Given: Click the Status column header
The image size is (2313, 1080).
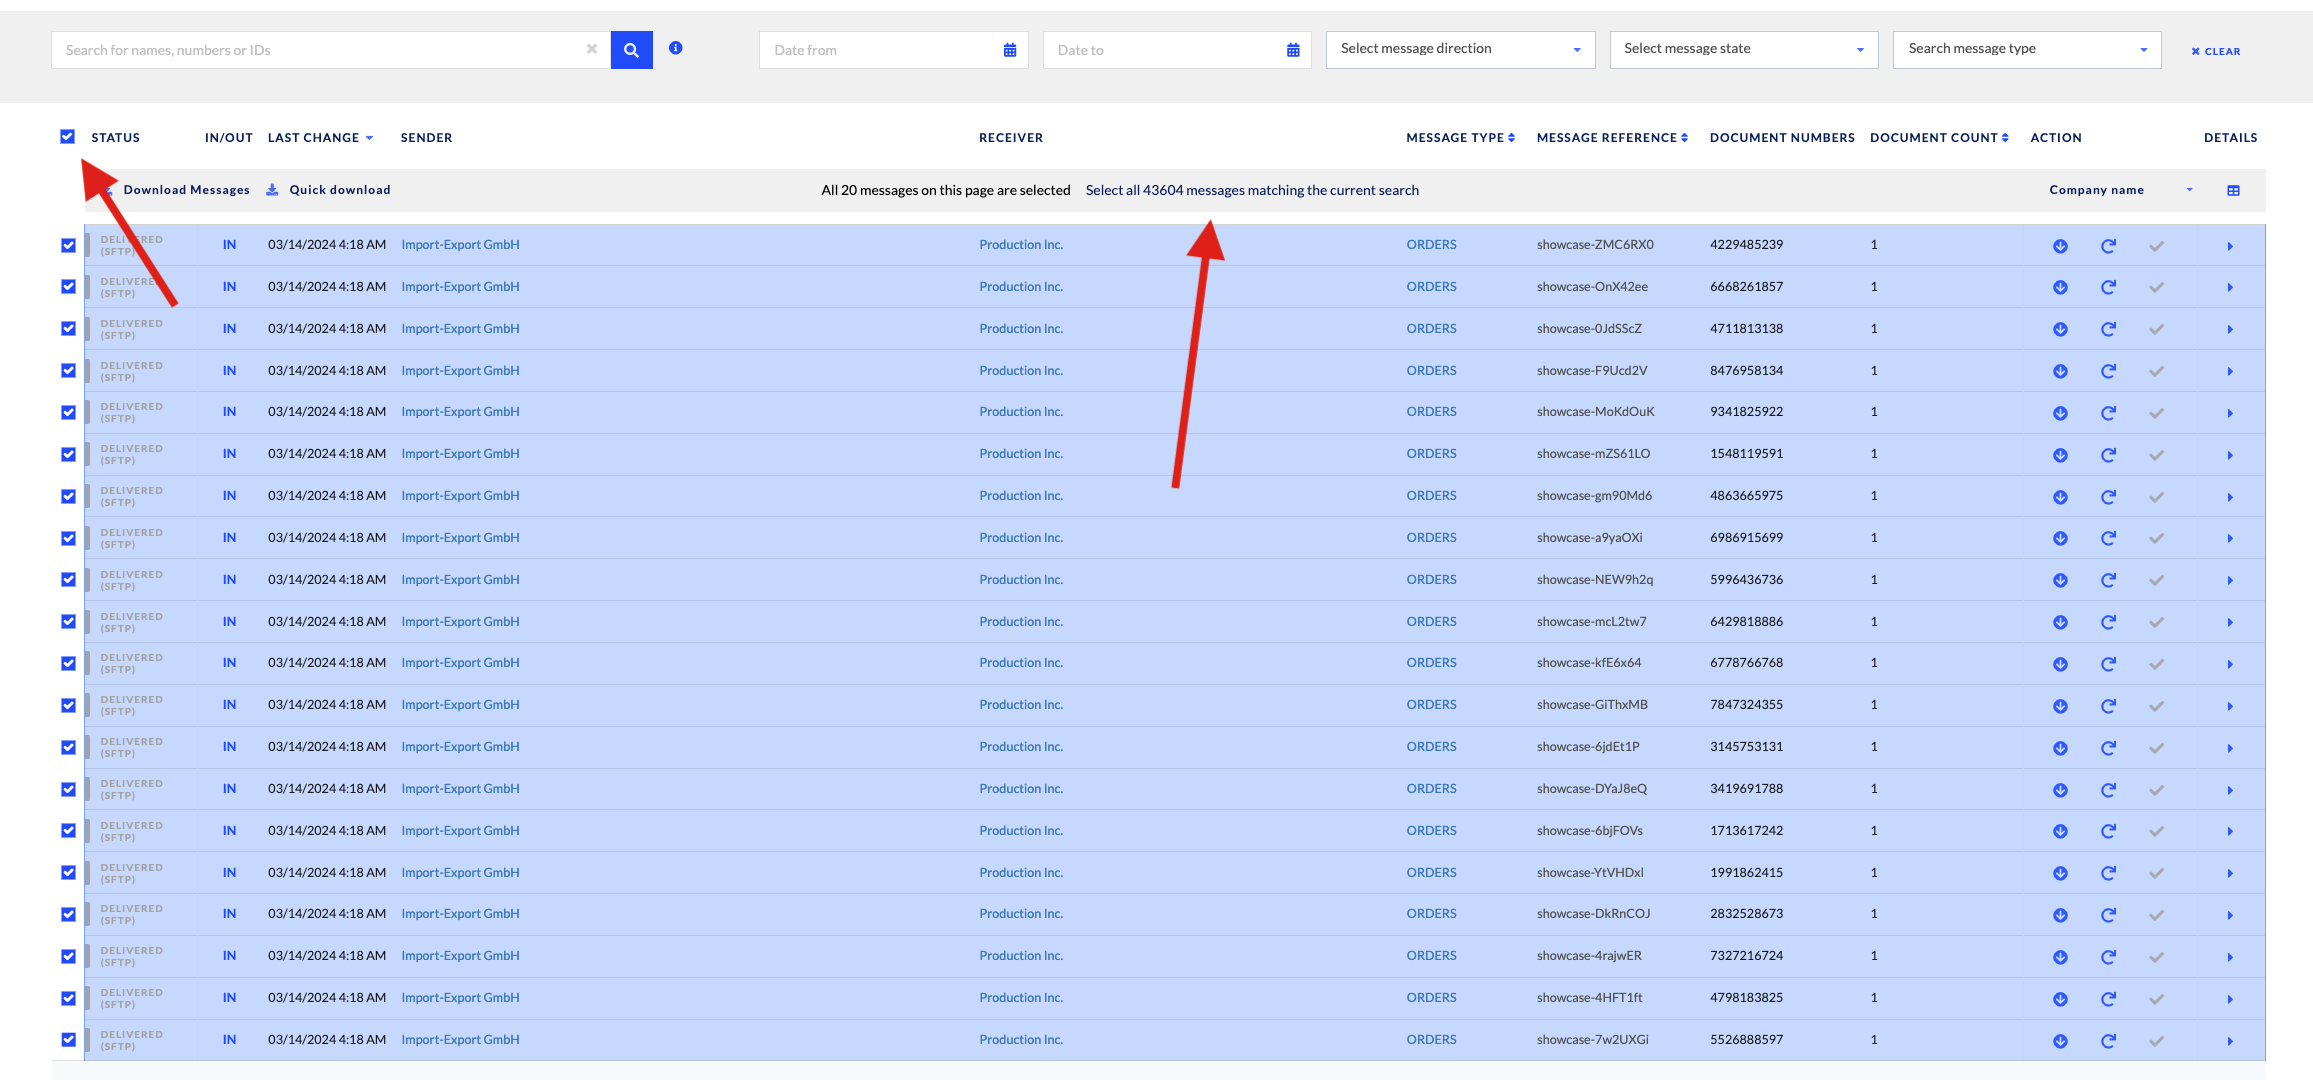Looking at the screenshot, I should [x=115, y=138].
